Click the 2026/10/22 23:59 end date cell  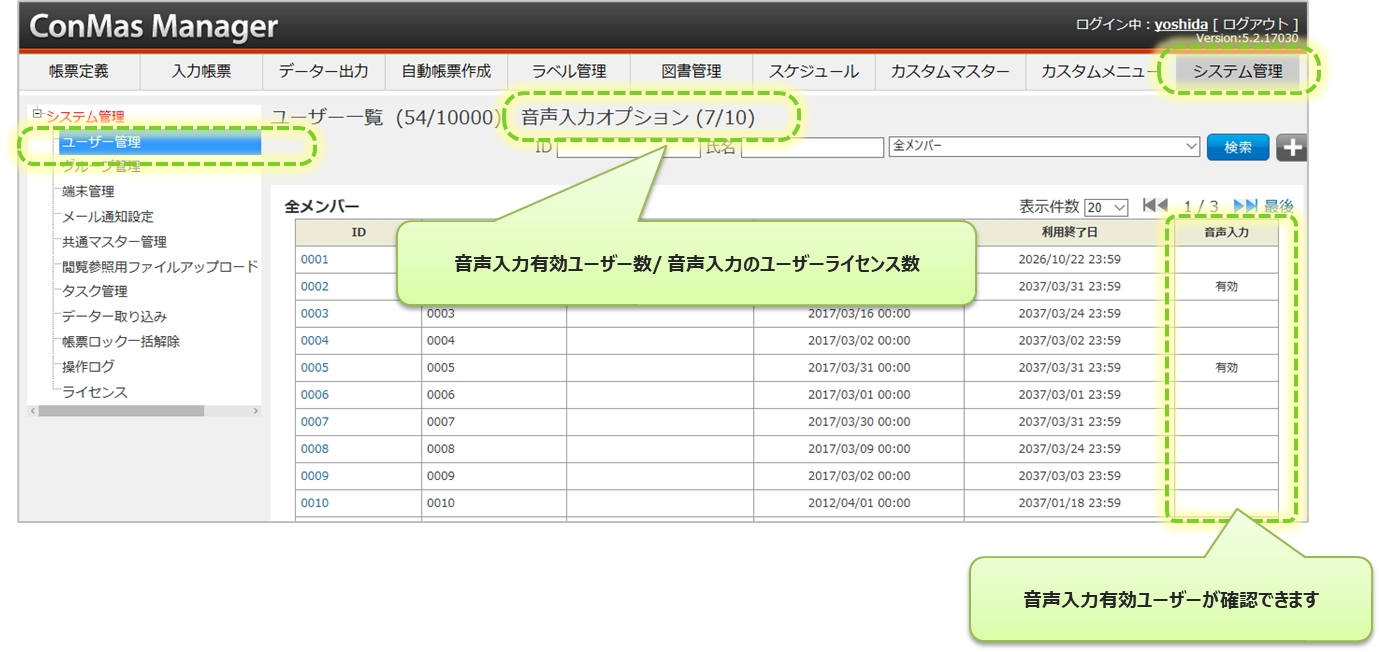[x=1069, y=259]
